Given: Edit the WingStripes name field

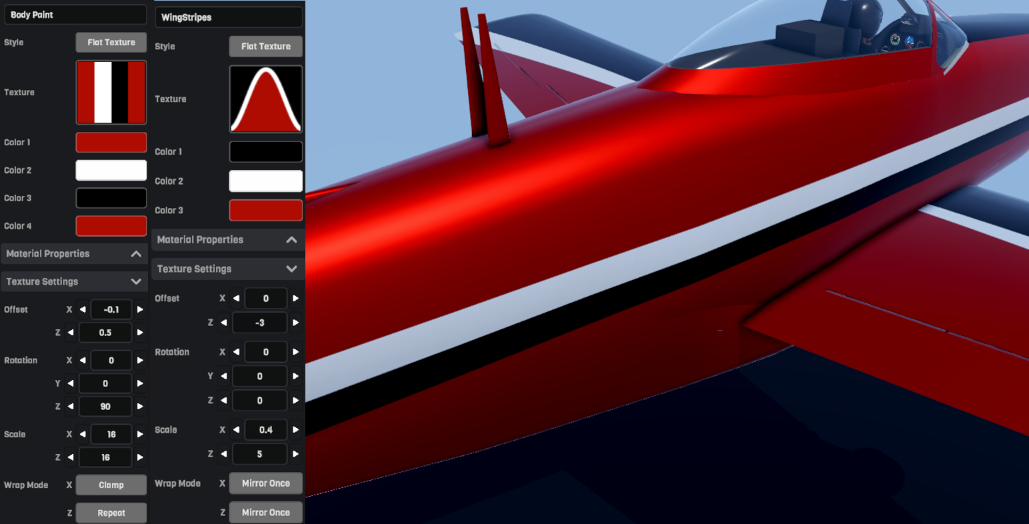Looking at the screenshot, I should (x=228, y=17).
